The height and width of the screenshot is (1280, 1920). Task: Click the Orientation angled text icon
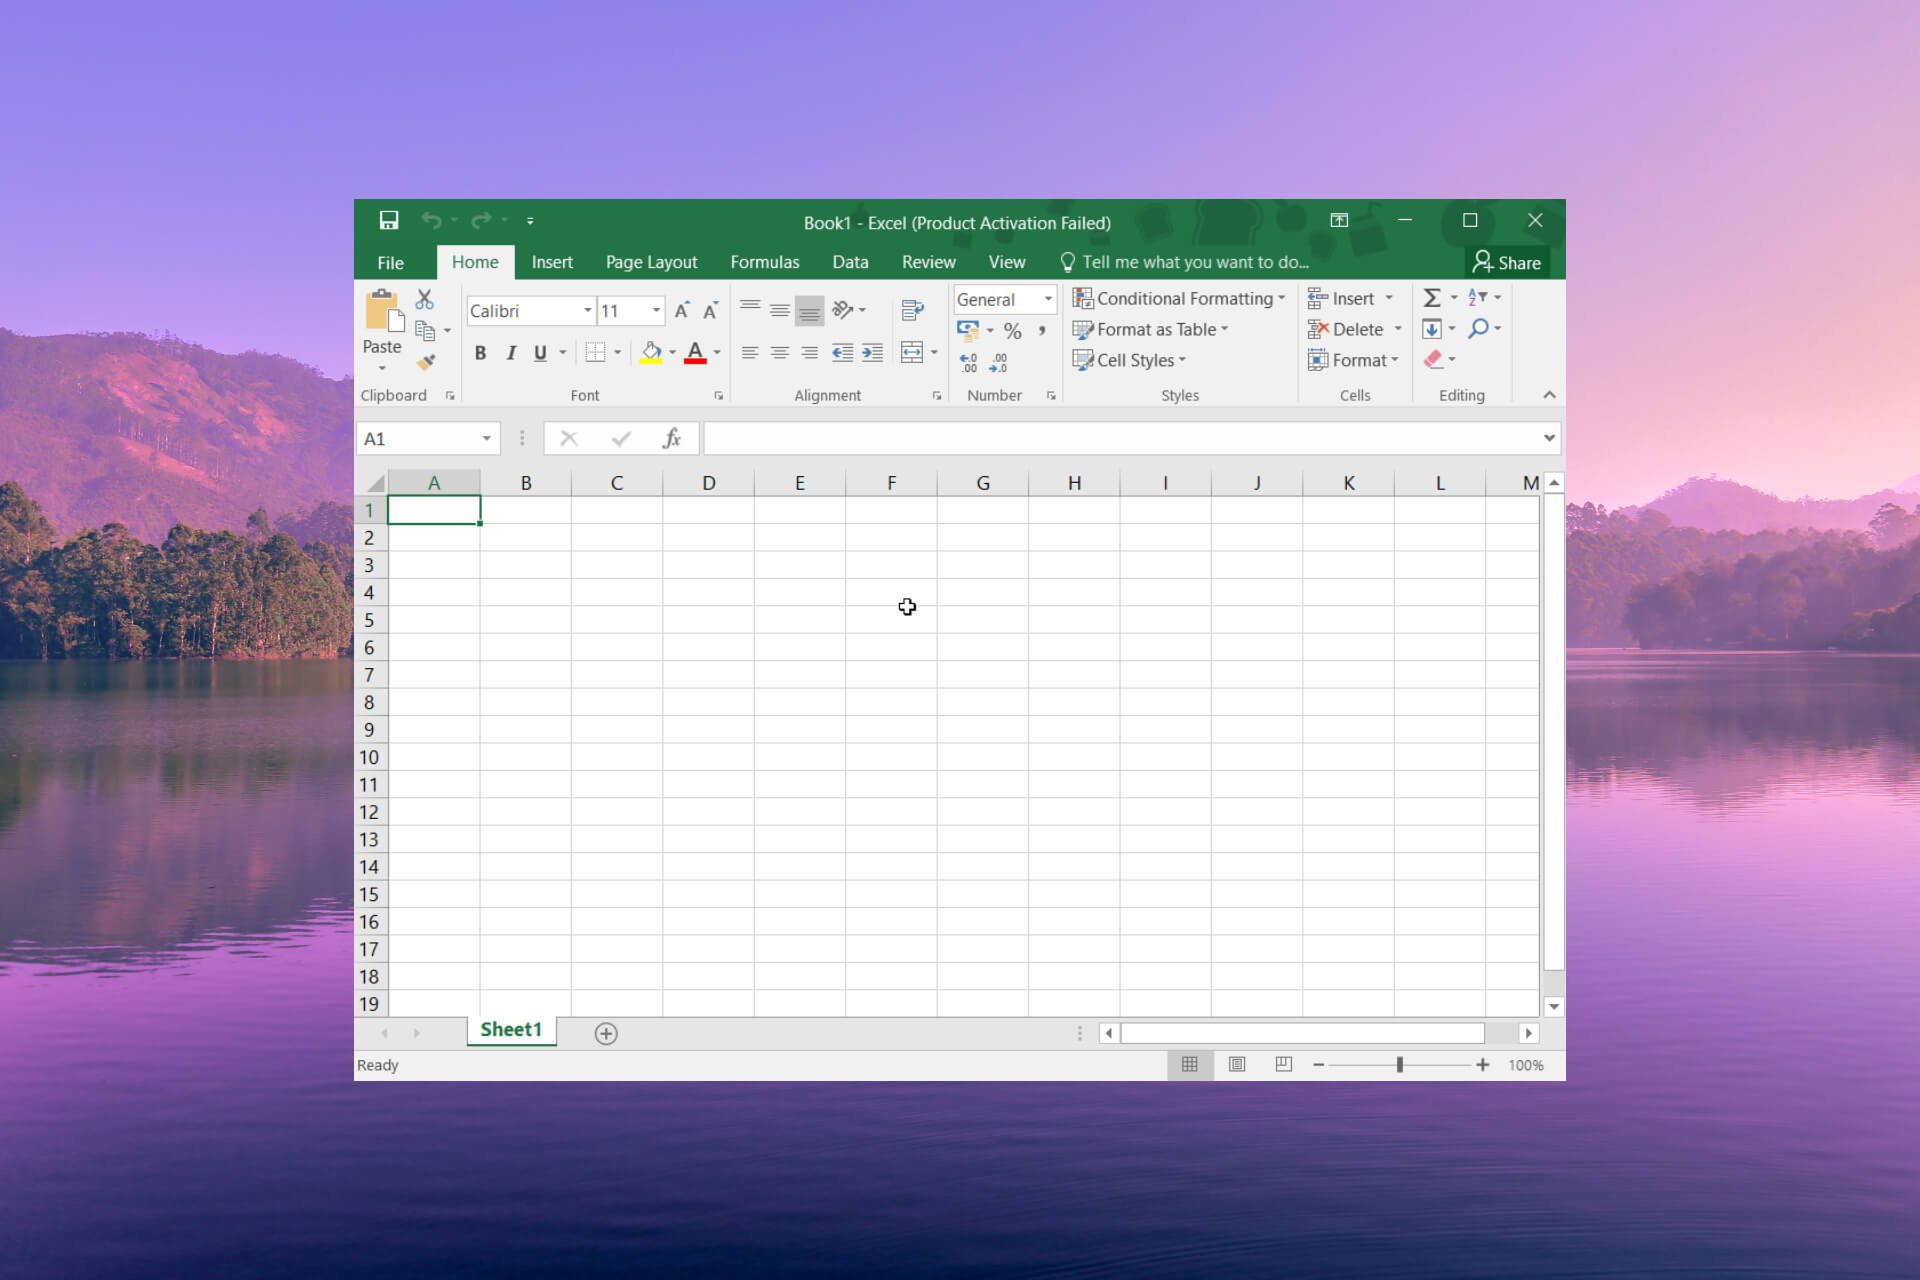point(842,310)
